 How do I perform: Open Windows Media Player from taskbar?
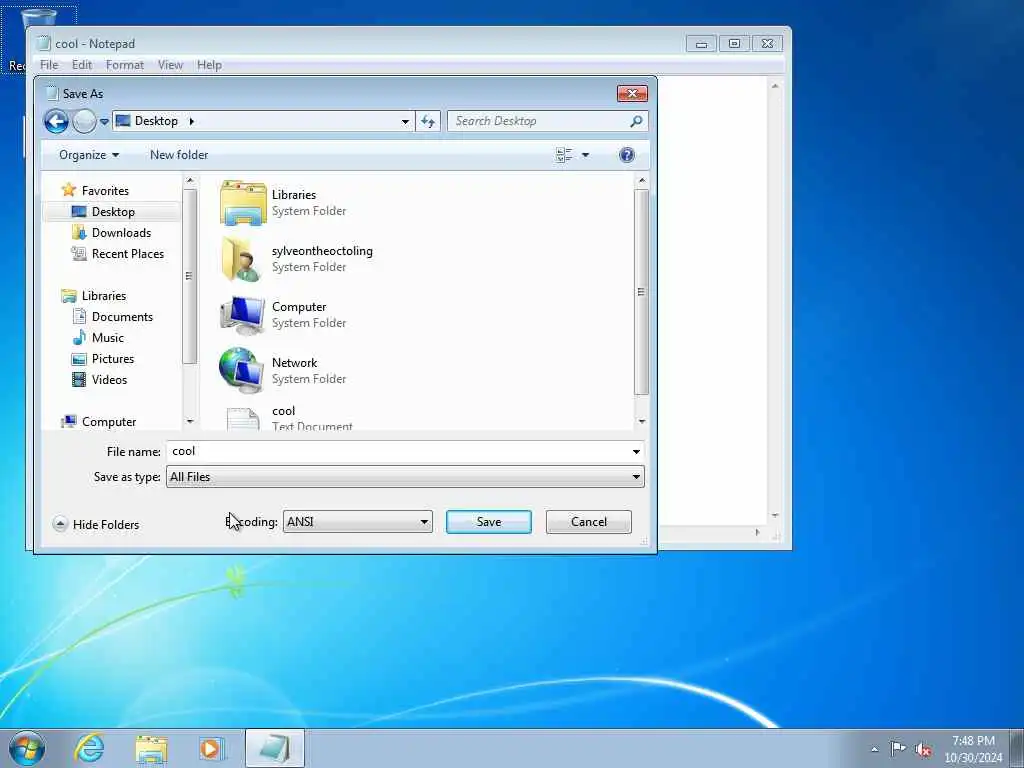click(212, 748)
